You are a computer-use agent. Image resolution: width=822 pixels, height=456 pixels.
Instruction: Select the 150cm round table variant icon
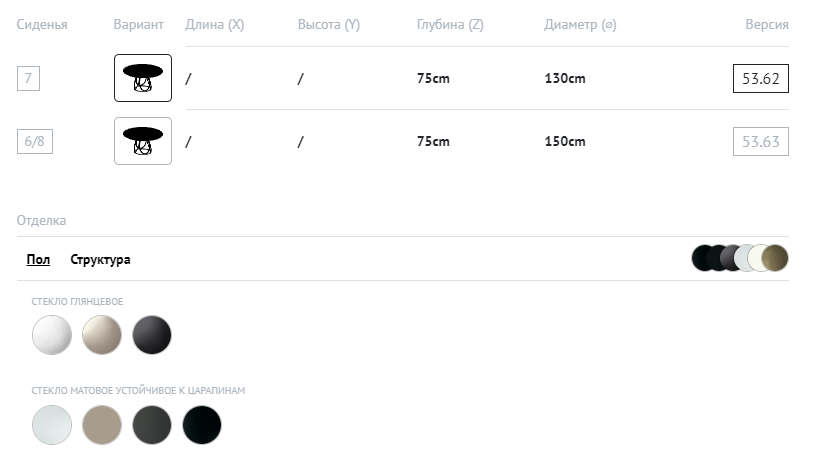(143, 141)
